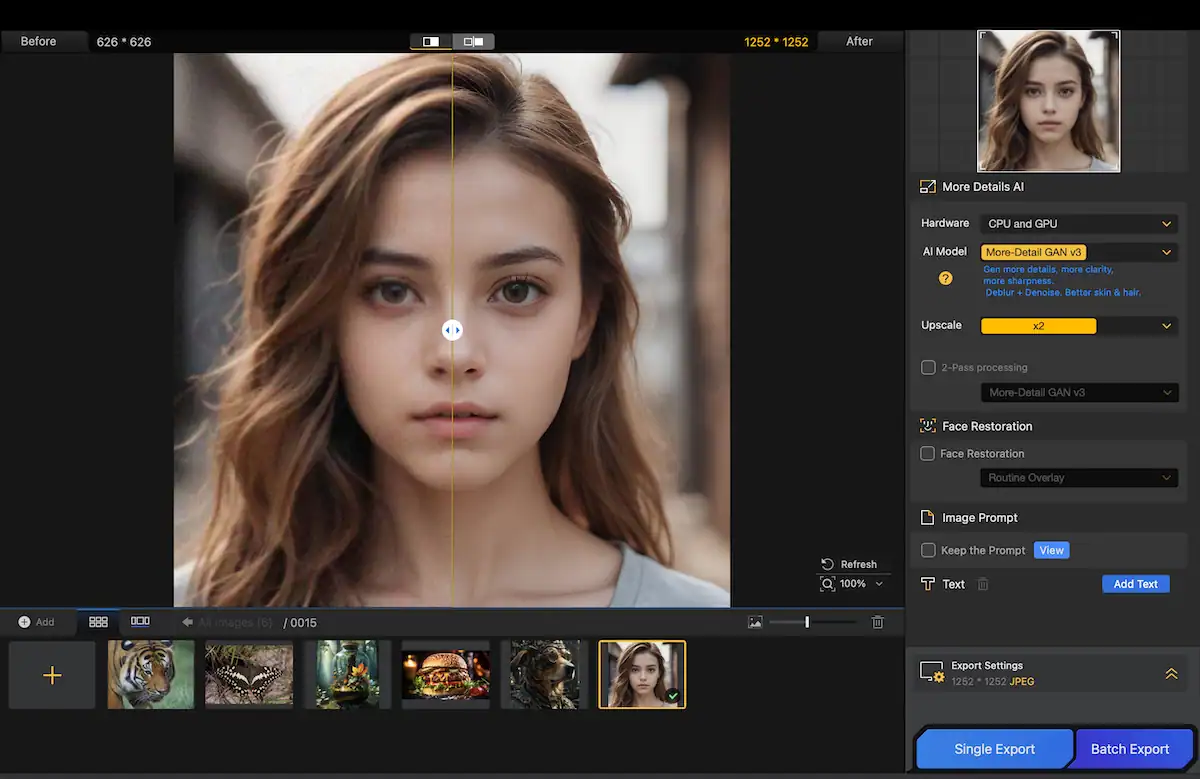The width and height of the screenshot is (1200, 779).
Task: Check the Keep the Prompt option
Action: point(929,550)
